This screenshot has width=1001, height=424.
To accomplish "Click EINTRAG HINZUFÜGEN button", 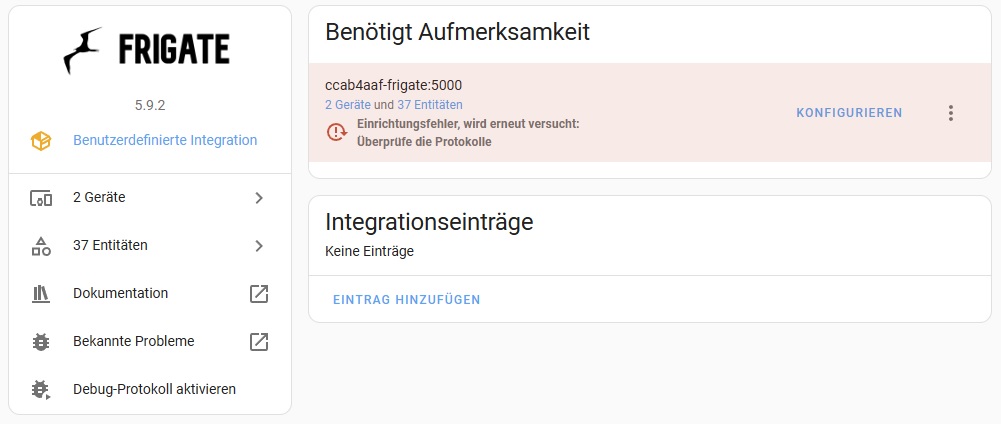I will pyautogui.click(x=406, y=299).
